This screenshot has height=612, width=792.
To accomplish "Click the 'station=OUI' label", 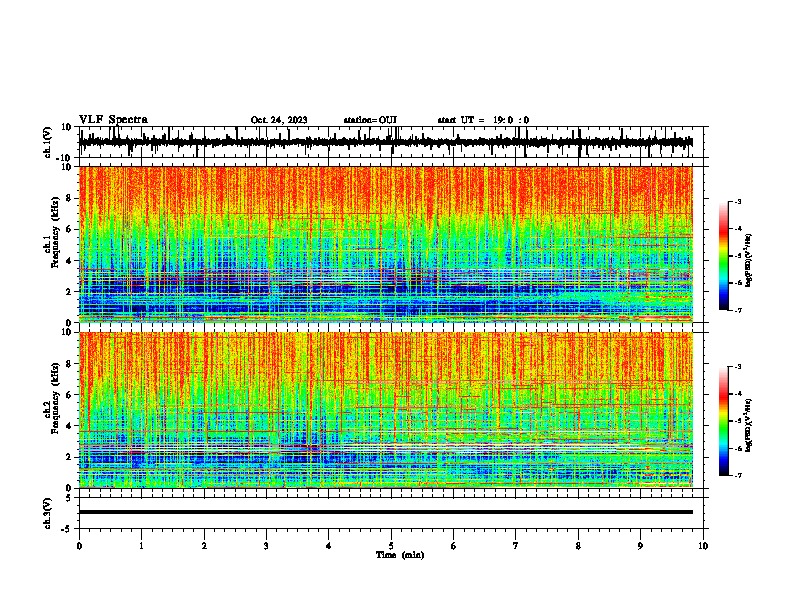I will click(370, 120).
